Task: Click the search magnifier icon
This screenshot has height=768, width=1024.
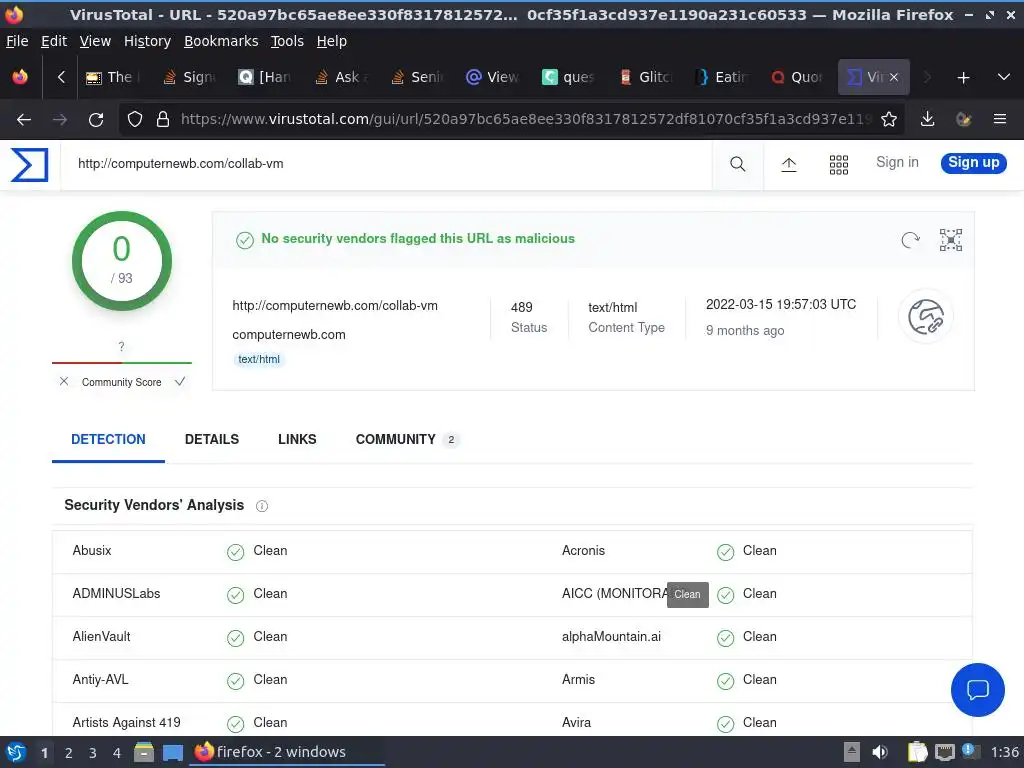Action: 737,164
